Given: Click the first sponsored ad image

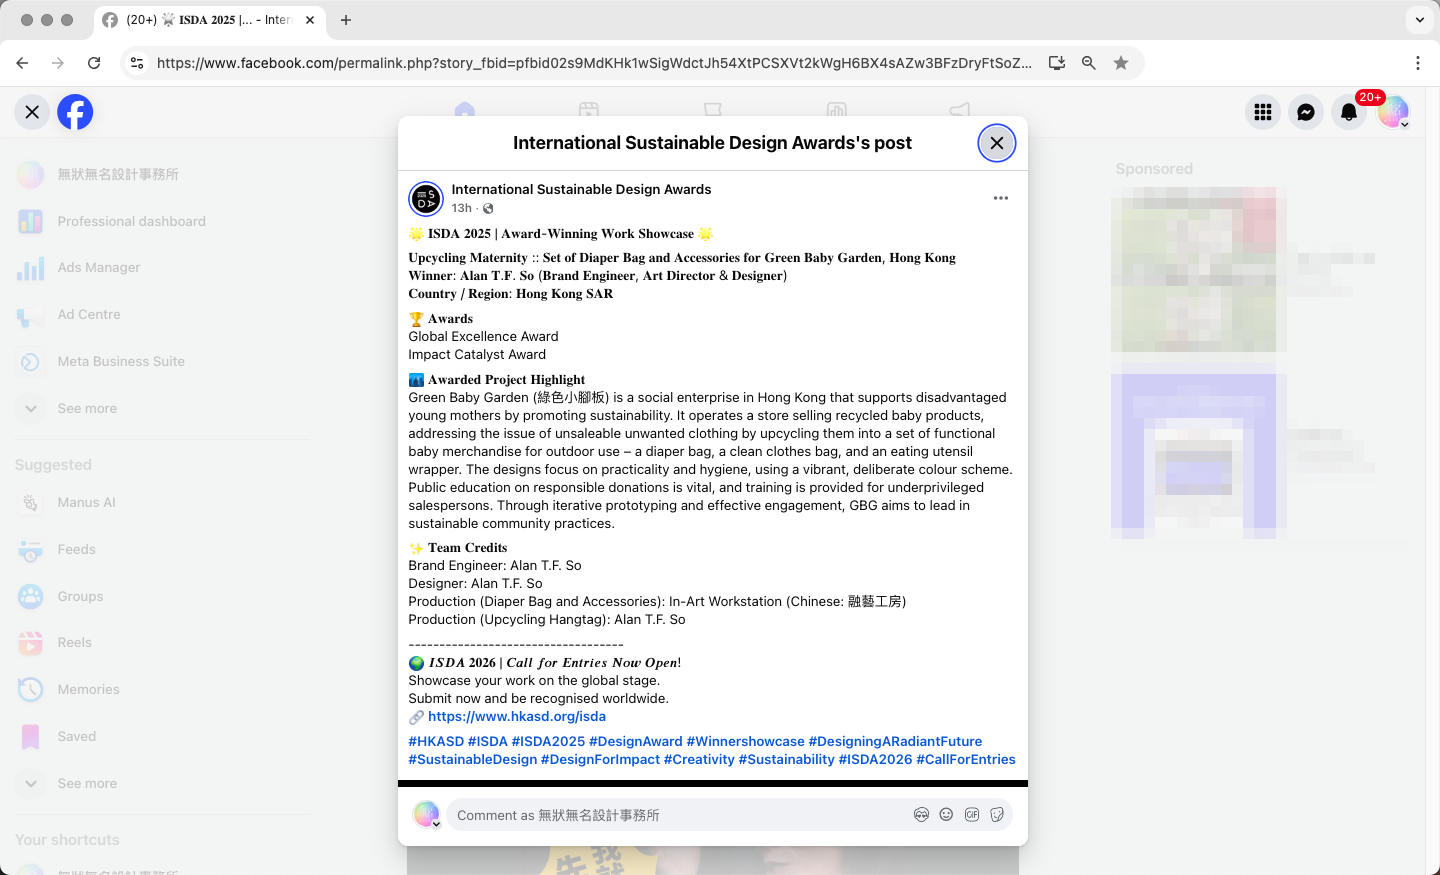Looking at the screenshot, I should 1194,270.
